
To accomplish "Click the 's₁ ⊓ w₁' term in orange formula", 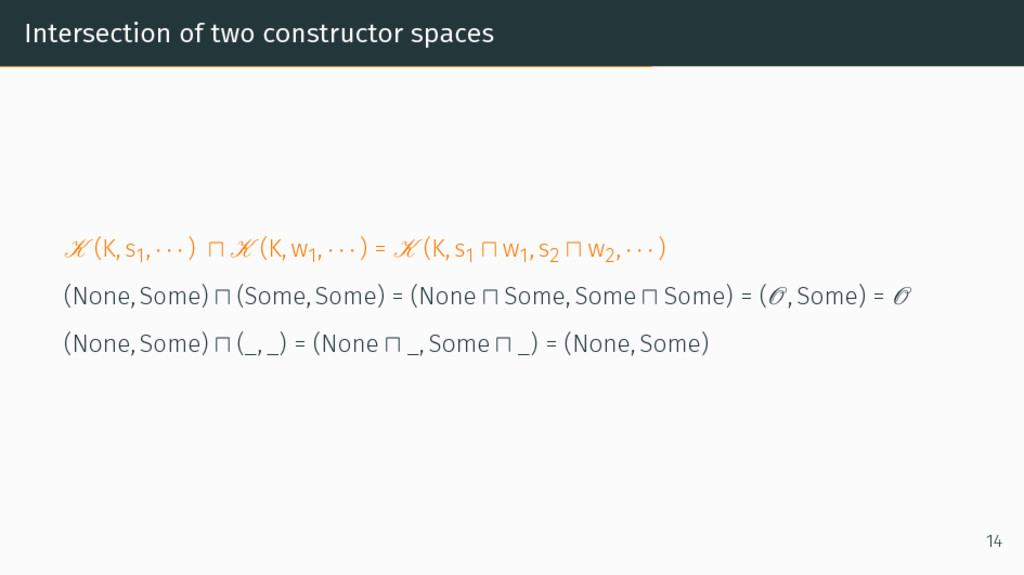I will [x=494, y=250].
